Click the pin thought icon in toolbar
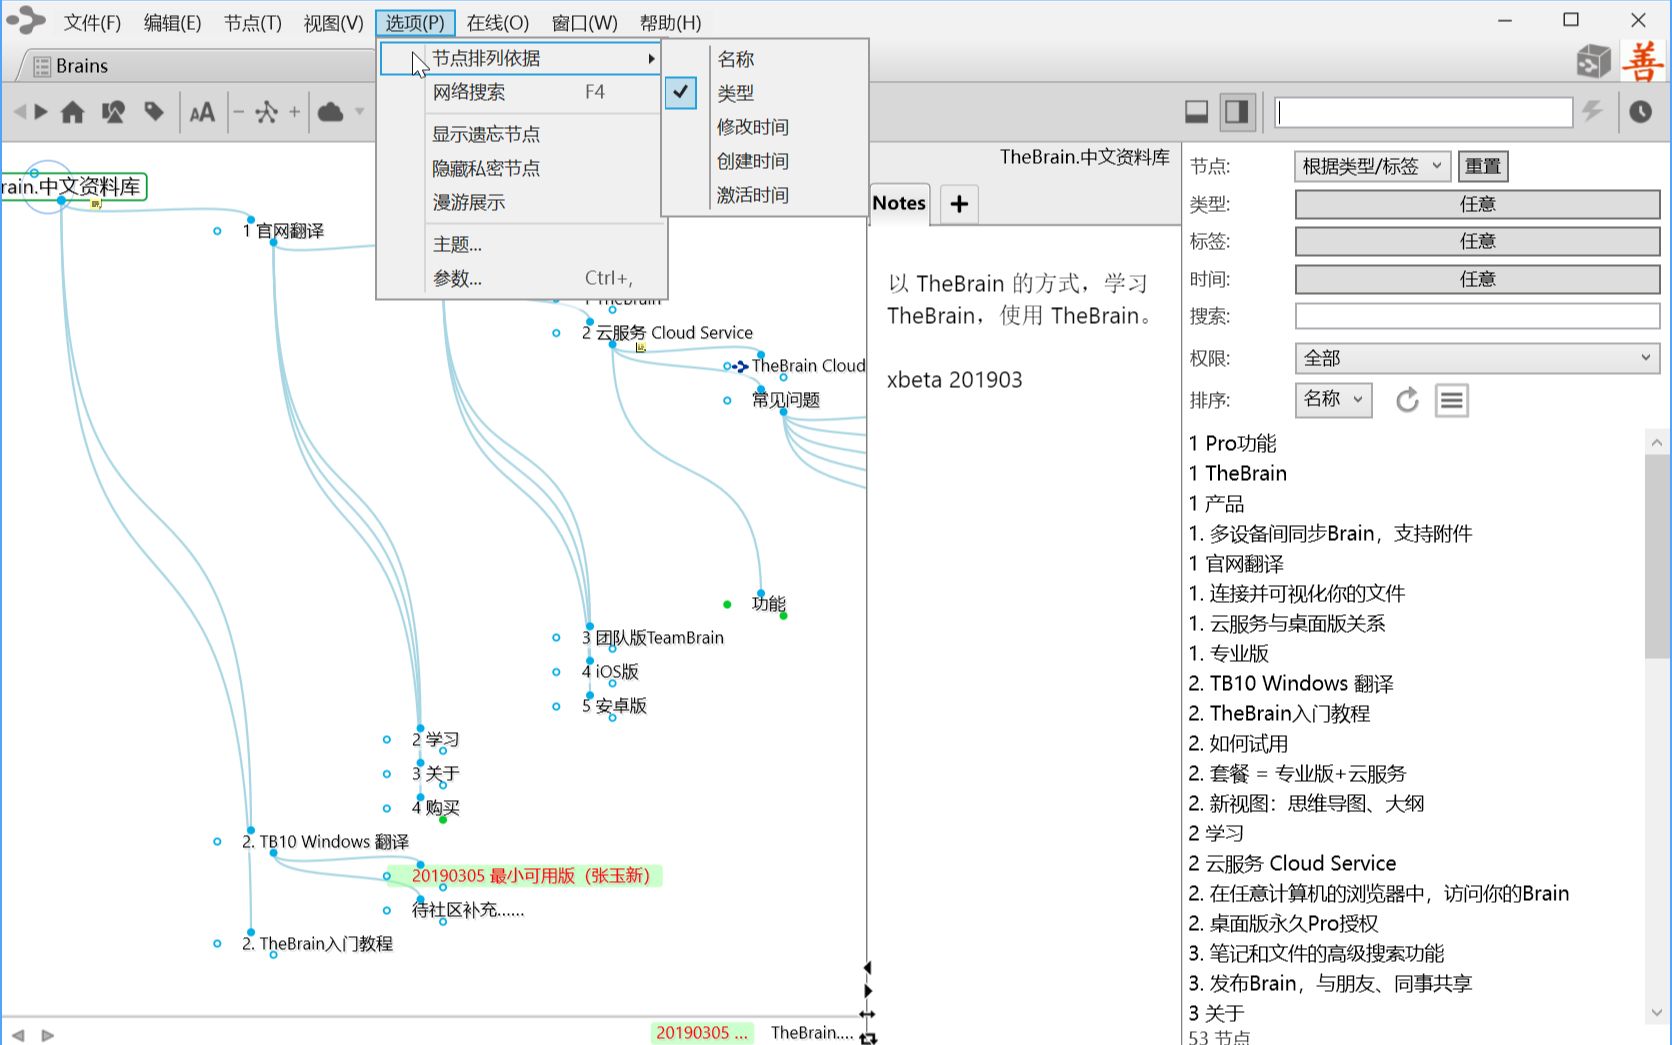This screenshot has height=1045, width=1672. [x=113, y=112]
